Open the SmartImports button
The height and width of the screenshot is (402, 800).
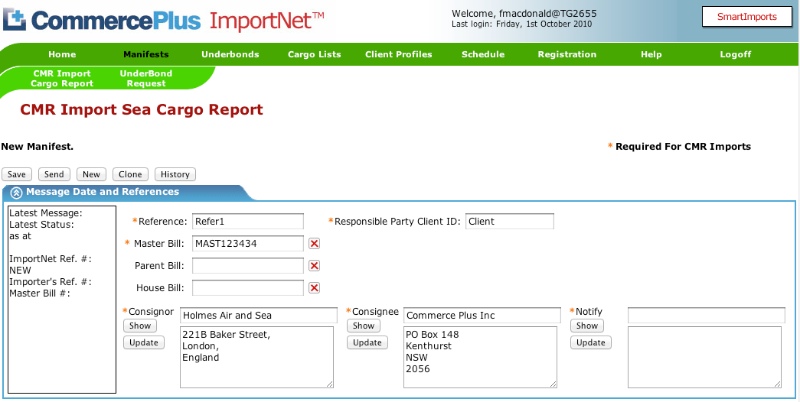coord(746,17)
